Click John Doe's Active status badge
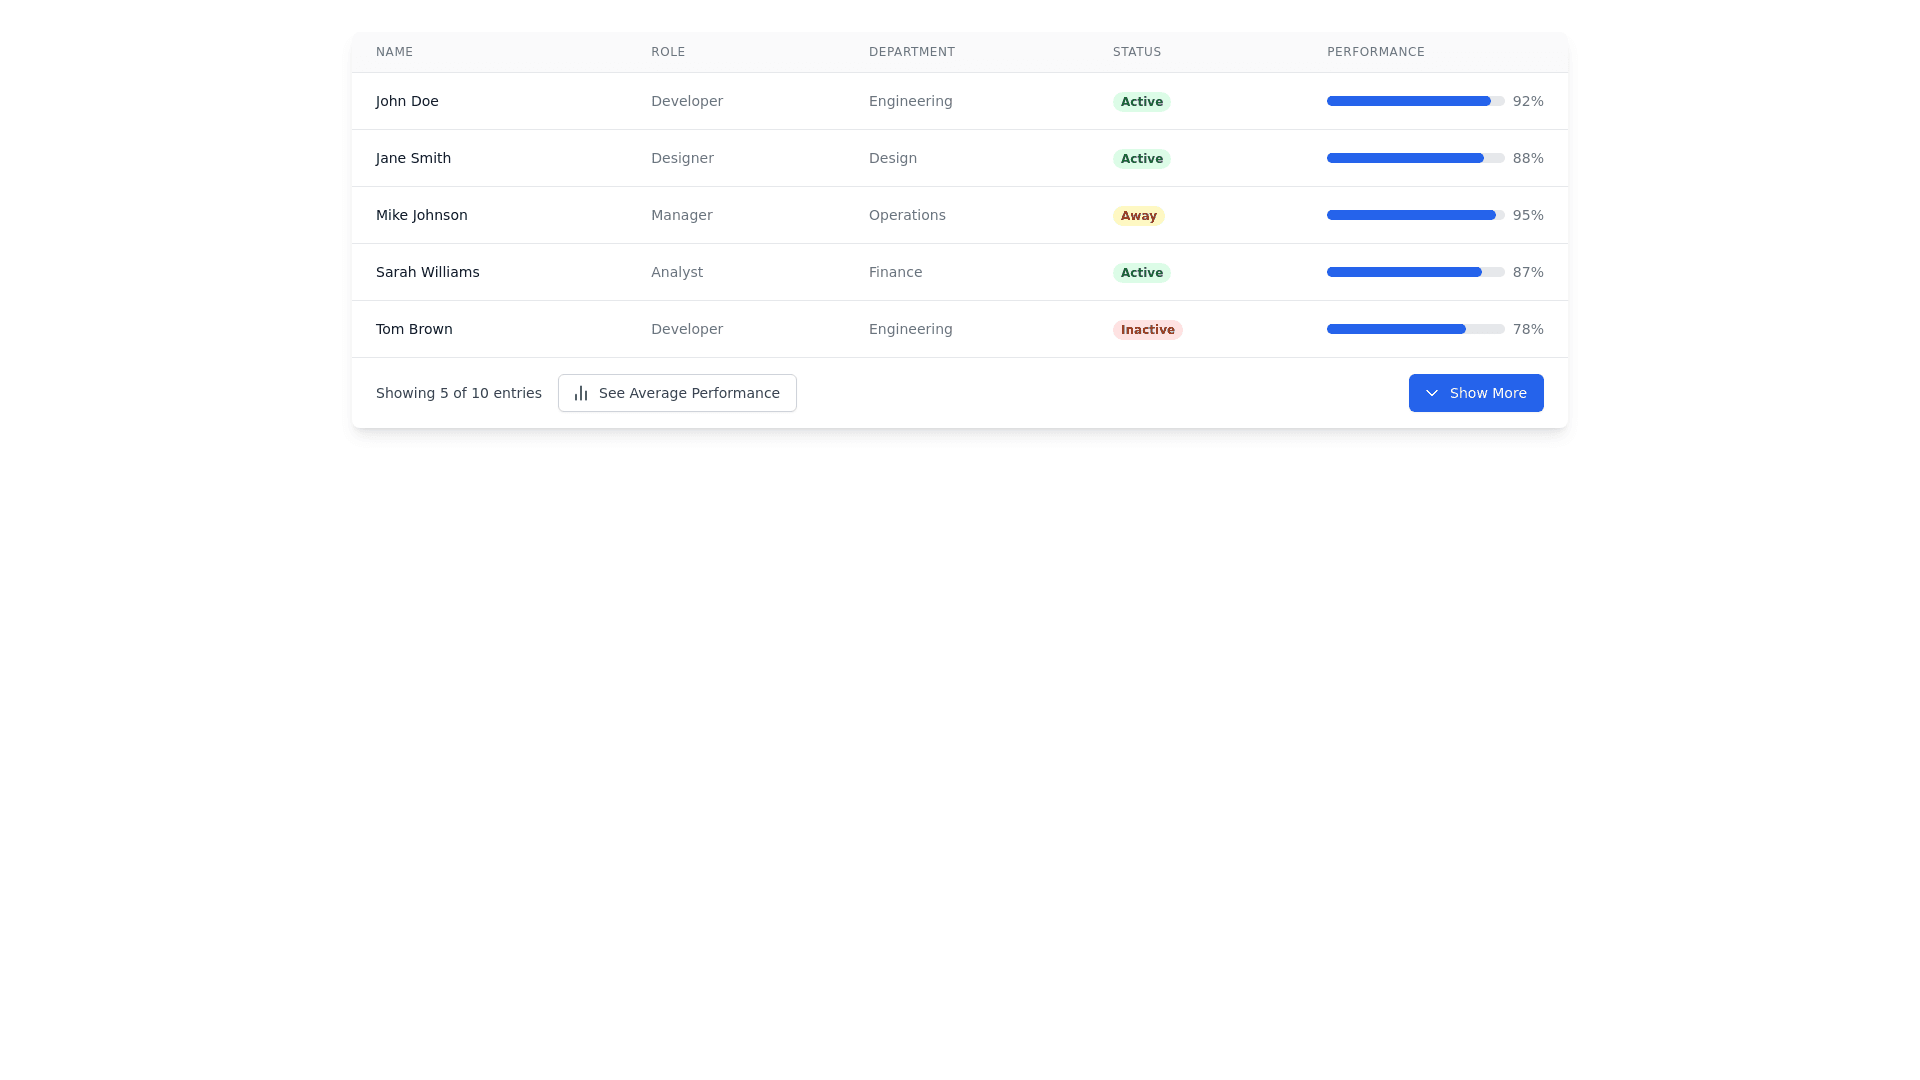Screen dimensions: 1920x1080 tap(1141, 102)
